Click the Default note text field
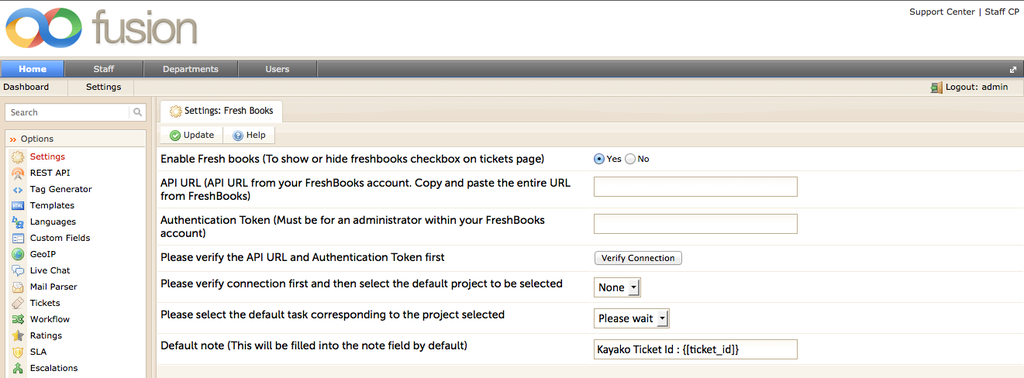 point(696,349)
